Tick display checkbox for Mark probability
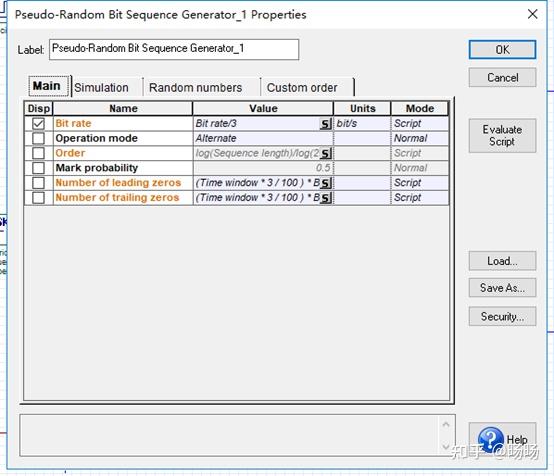Image resolution: width=554 pixels, height=476 pixels. [38, 168]
